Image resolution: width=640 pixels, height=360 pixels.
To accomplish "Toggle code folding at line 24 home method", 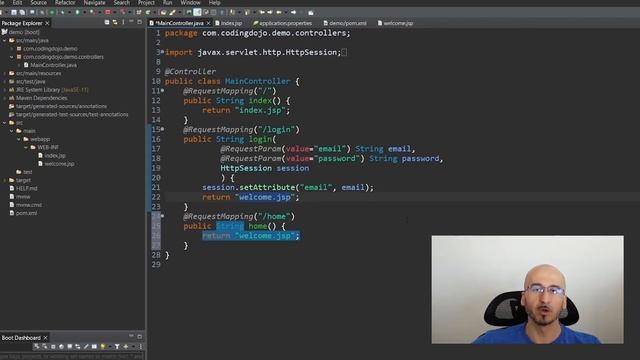I will 162,216.
